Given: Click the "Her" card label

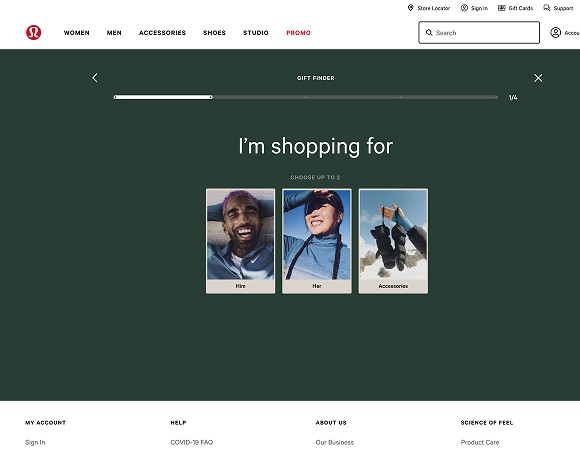Looking at the screenshot, I should point(317,286).
